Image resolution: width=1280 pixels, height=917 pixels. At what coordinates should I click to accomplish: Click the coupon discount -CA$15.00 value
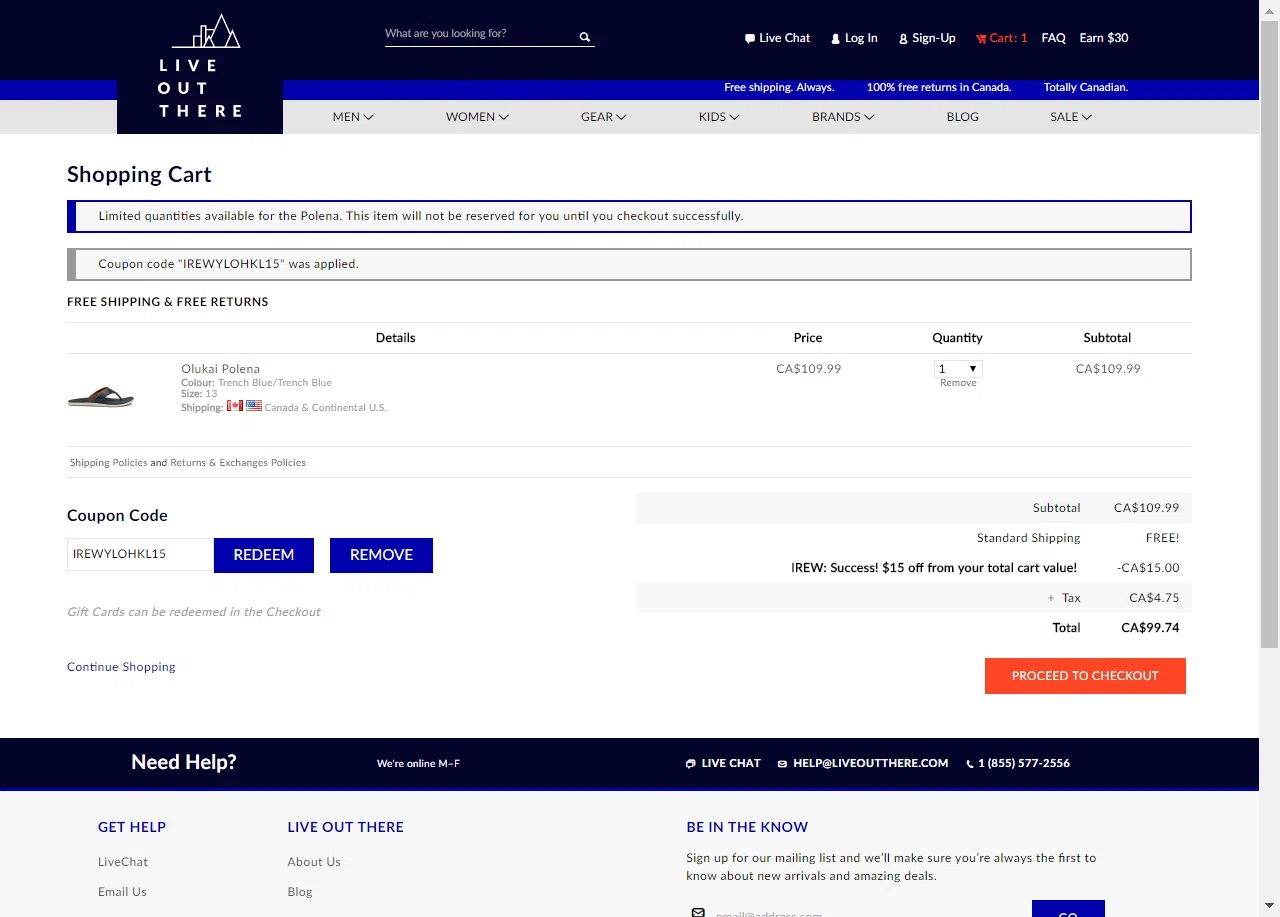click(1148, 568)
